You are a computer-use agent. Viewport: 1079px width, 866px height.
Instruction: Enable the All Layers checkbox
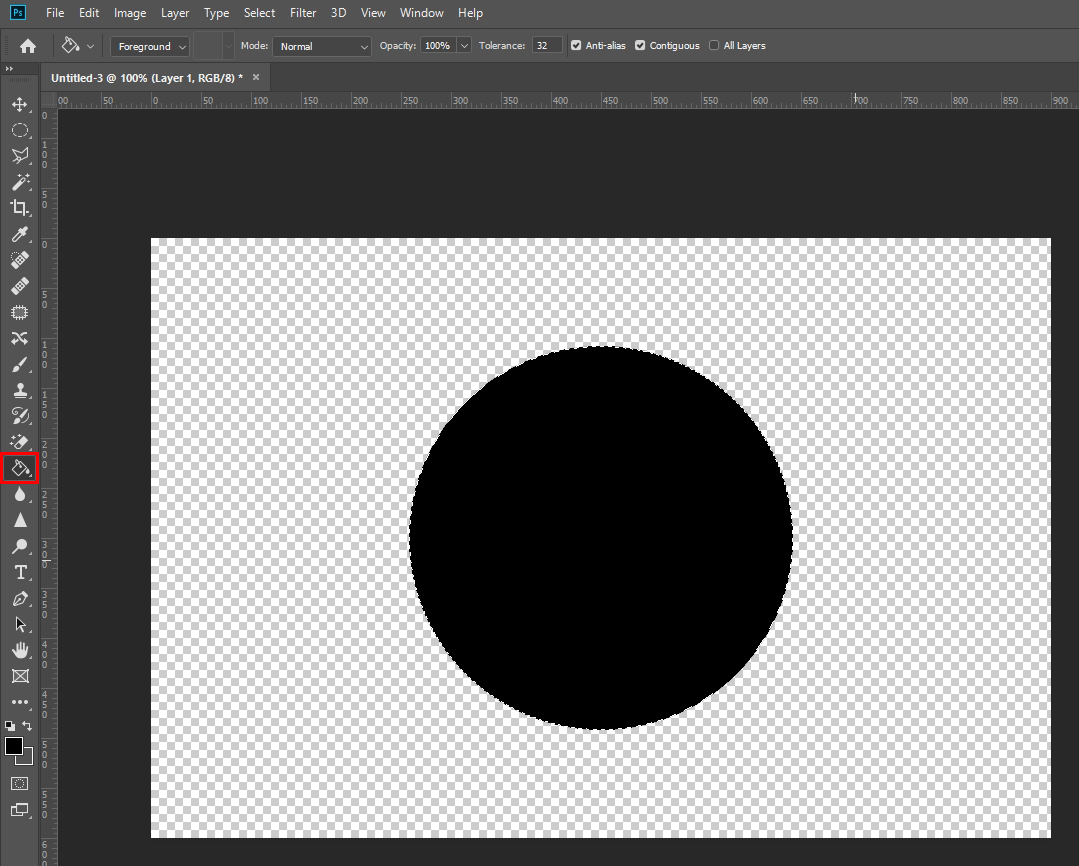[x=714, y=46]
